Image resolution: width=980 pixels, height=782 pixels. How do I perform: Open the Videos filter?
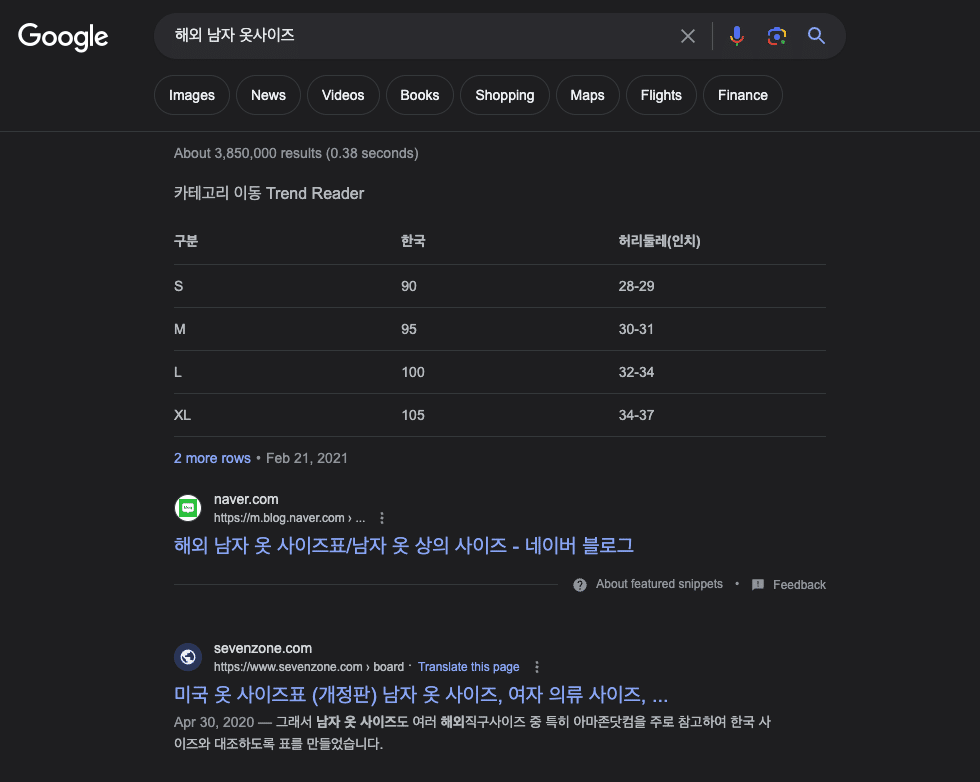343,95
